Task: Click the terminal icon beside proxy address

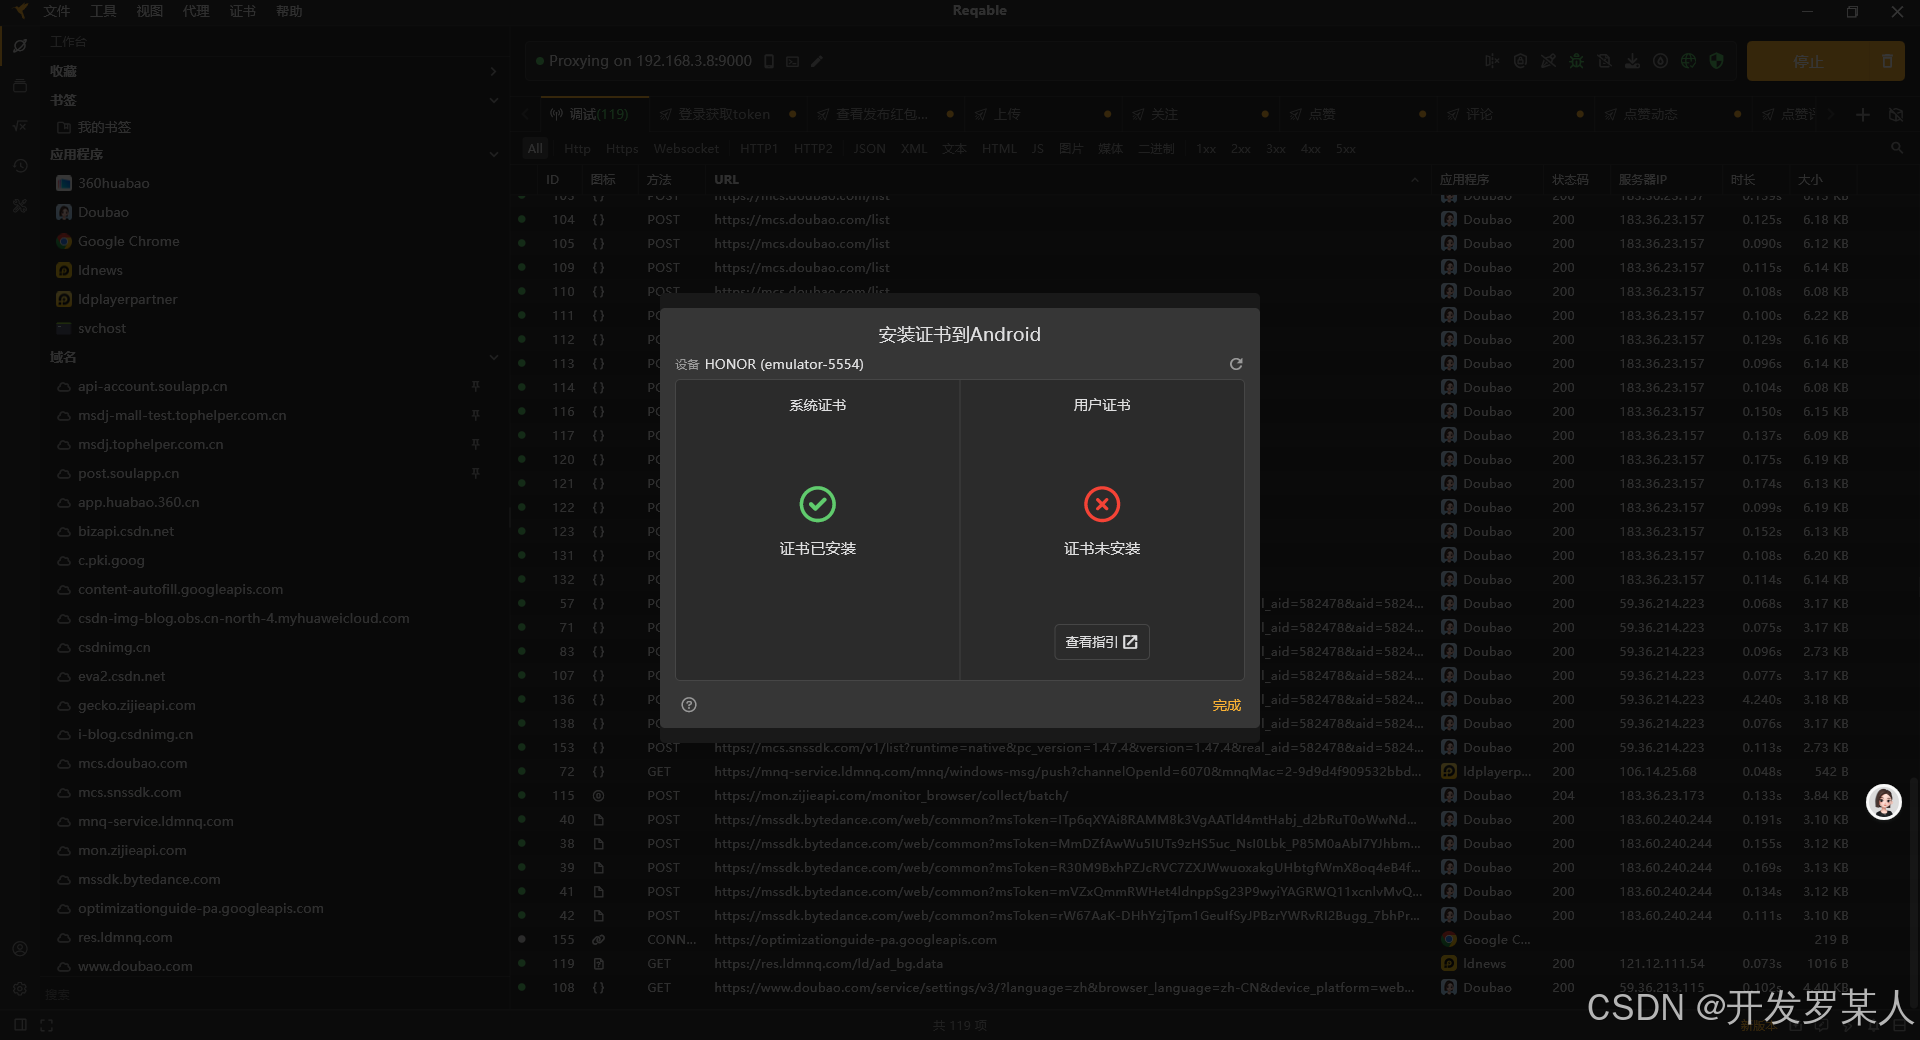Action: click(792, 61)
